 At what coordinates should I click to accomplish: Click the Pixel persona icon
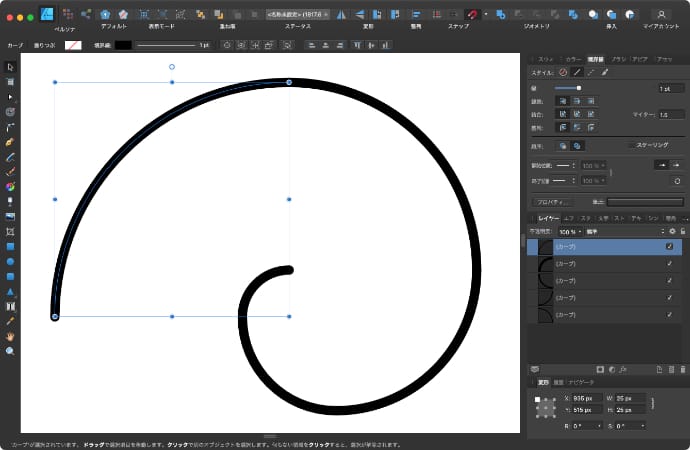pyautogui.click(x=66, y=14)
